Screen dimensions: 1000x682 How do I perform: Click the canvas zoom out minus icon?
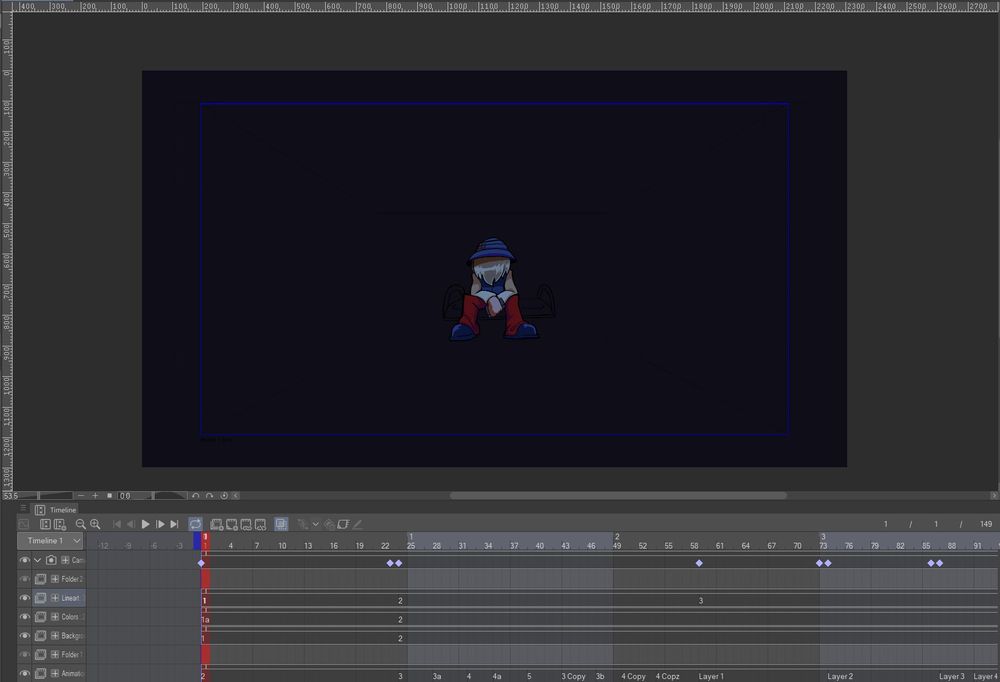point(81,496)
